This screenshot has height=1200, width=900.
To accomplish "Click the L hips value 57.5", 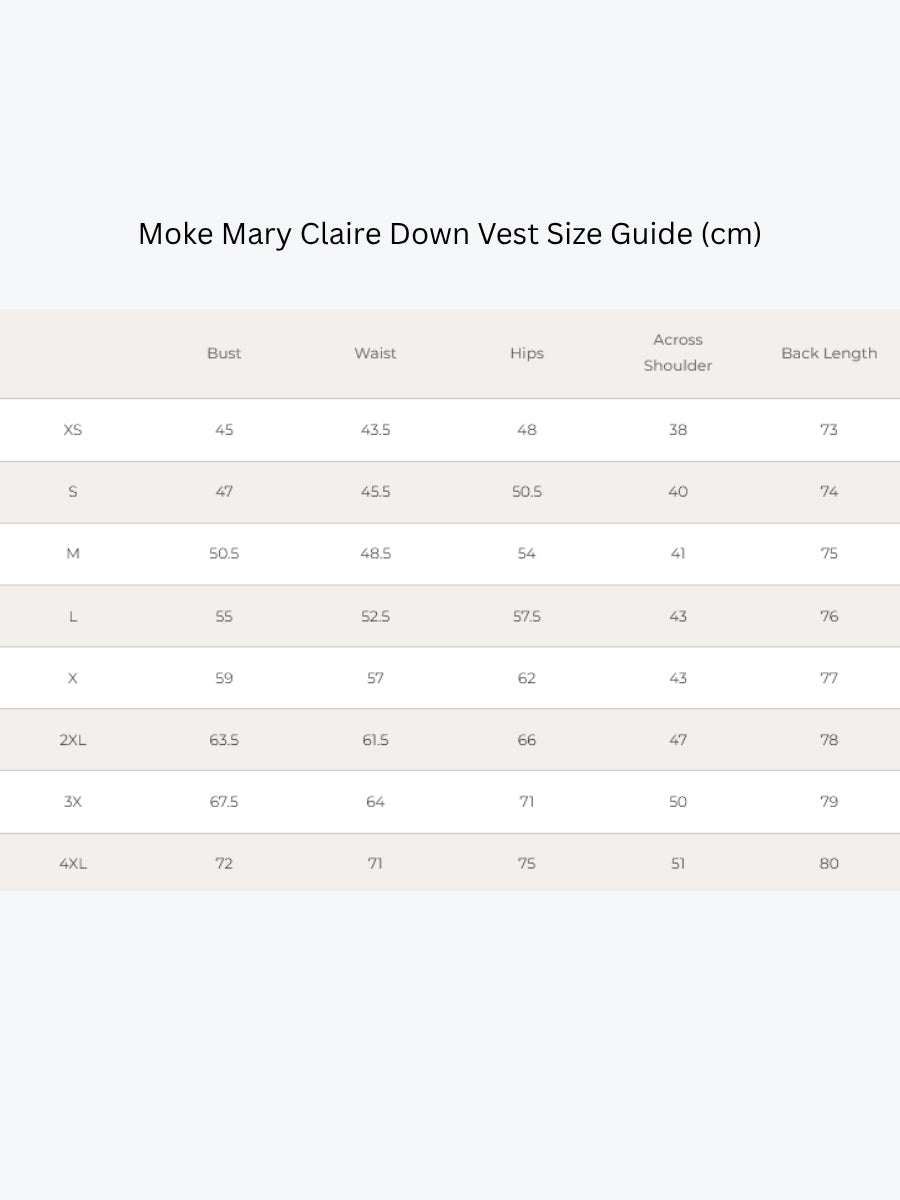I will (x=527, y=617).
